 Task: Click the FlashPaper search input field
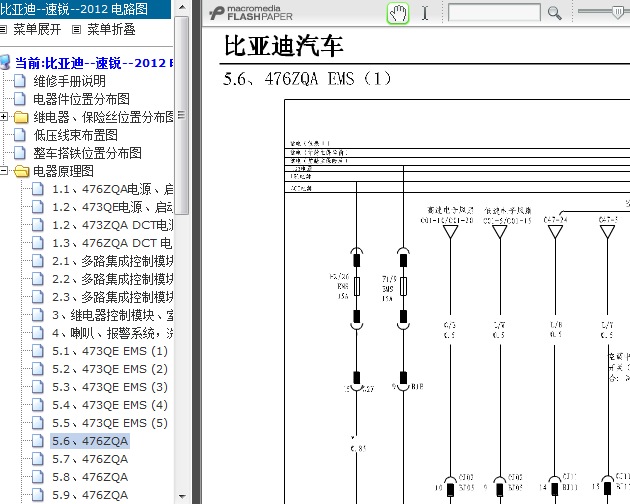click(x=494, y=12)
